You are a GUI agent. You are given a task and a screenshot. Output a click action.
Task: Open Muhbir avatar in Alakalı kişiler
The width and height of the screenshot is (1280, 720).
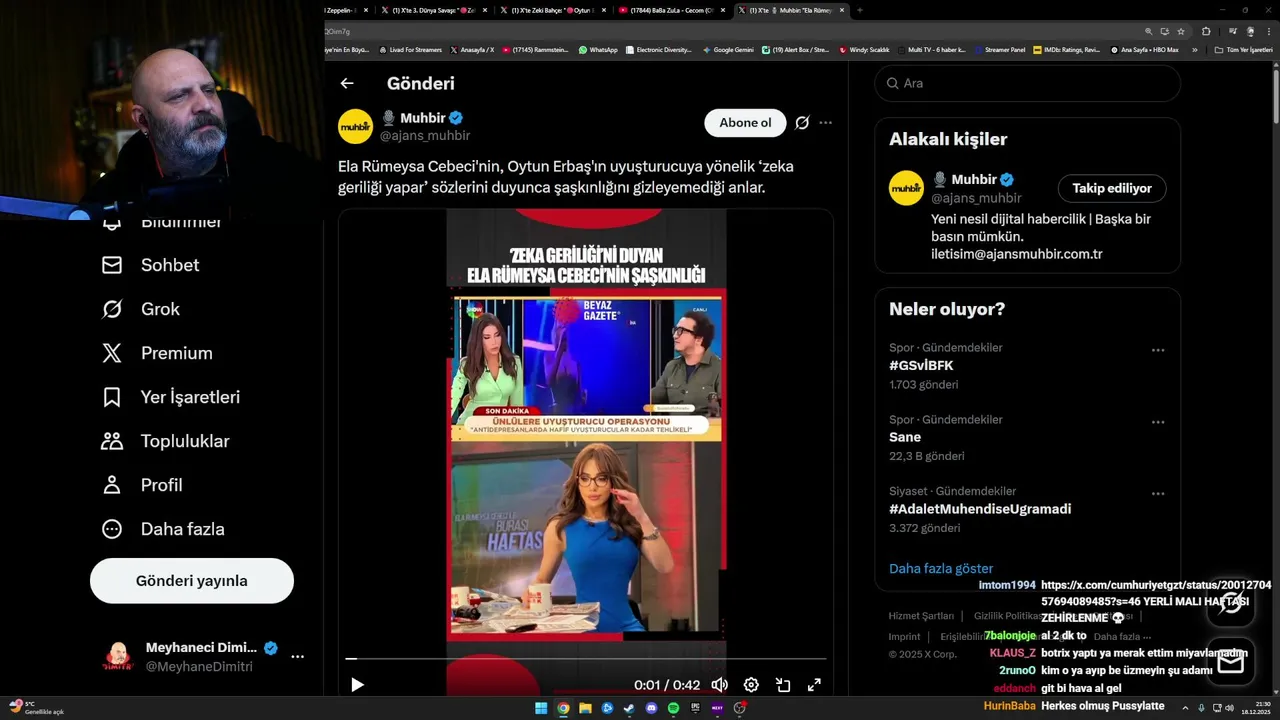coord(906,188)
